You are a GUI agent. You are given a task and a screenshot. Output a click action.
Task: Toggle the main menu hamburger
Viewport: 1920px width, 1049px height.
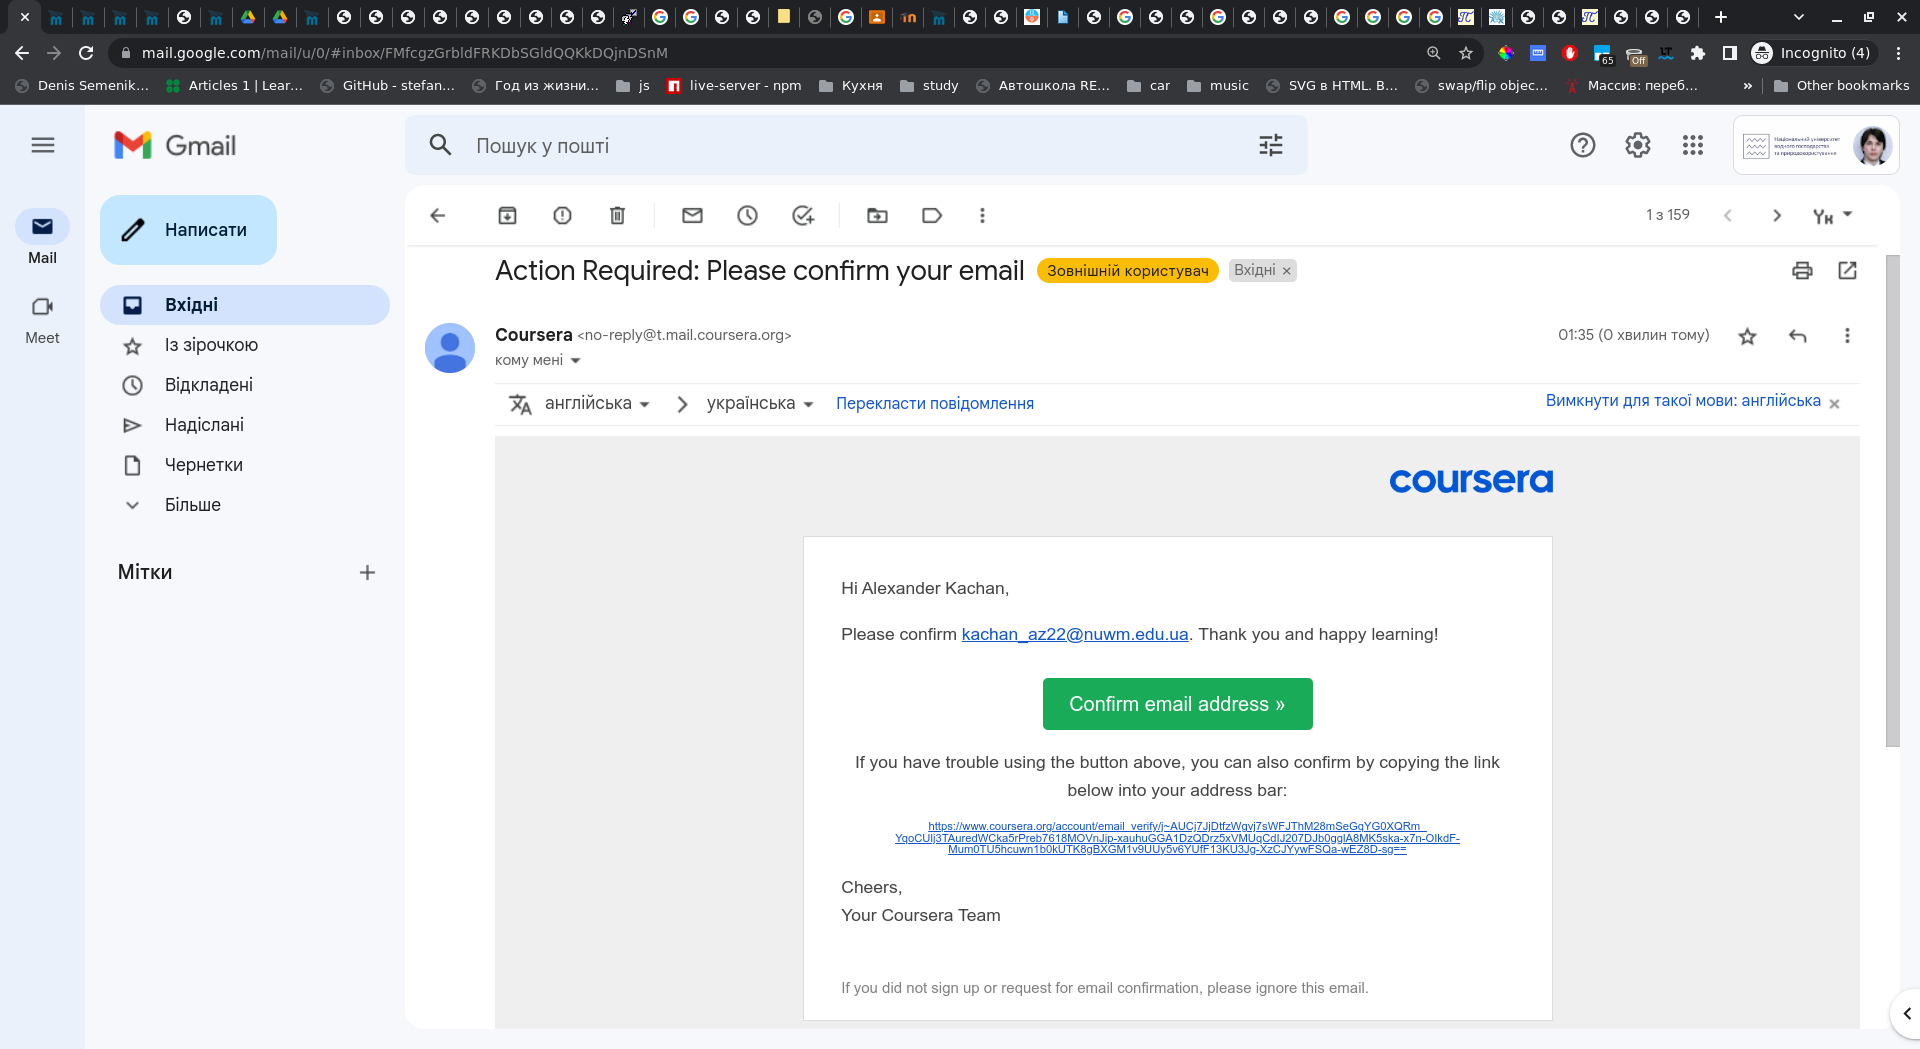click(42, 146)
